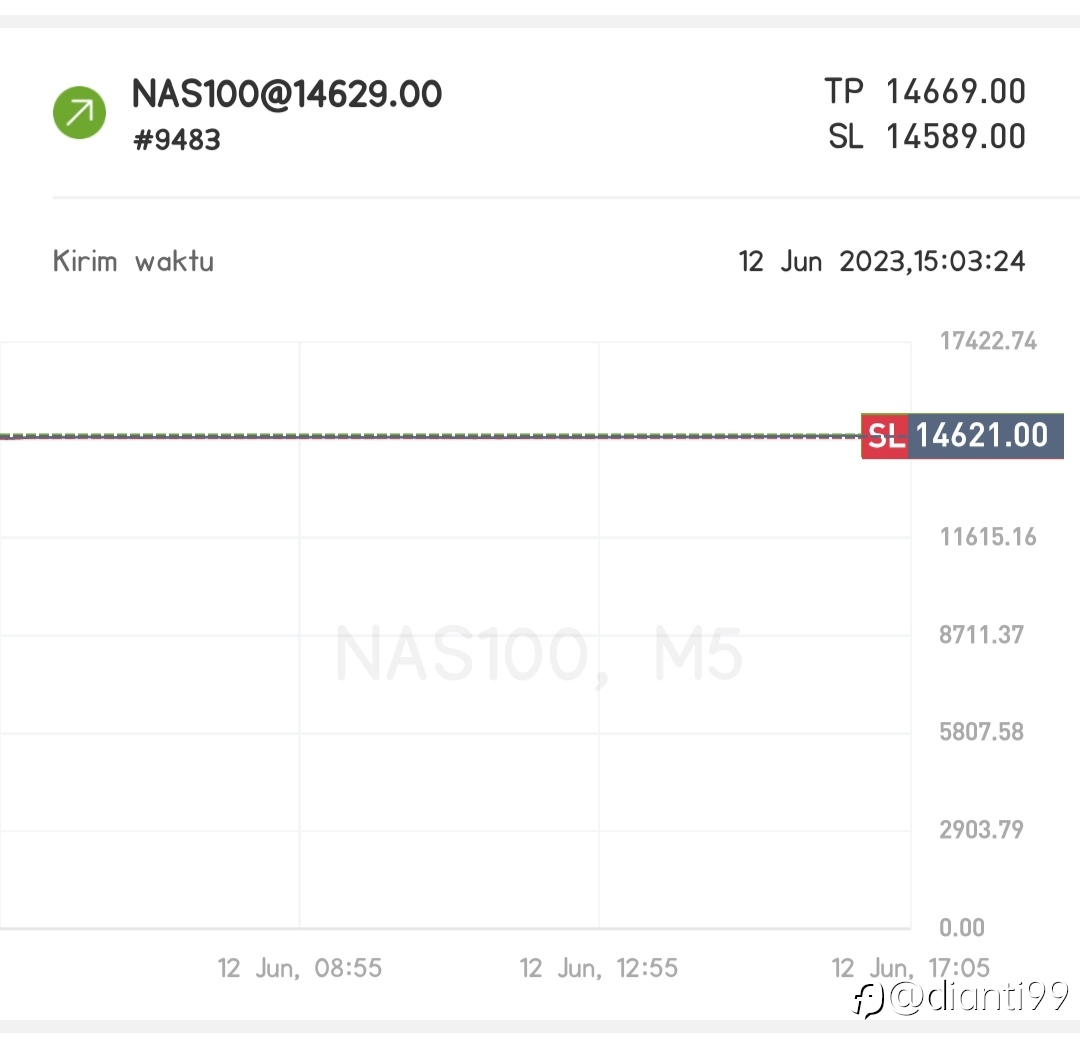Screen dimensions: 1080x1054
Task: Tap the 12 Jun, 08:55 time label
Action: (300, 969)
